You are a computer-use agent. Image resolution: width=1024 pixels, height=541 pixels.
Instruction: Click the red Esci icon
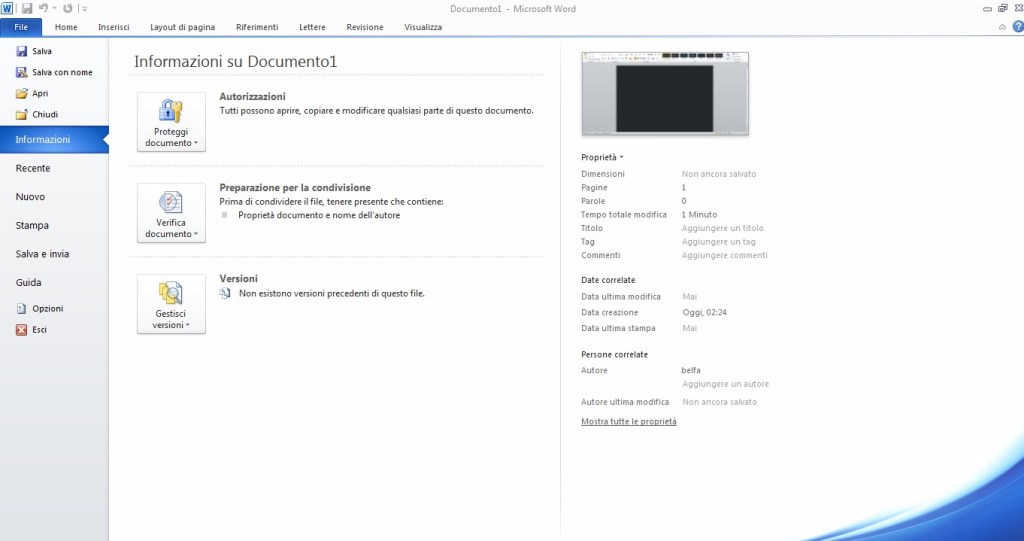point(22,330)
